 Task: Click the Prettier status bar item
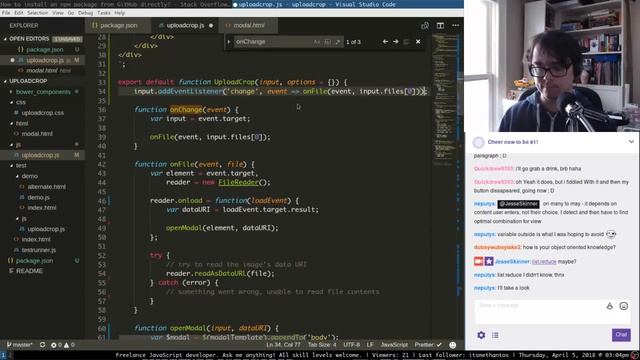point(428,345)
